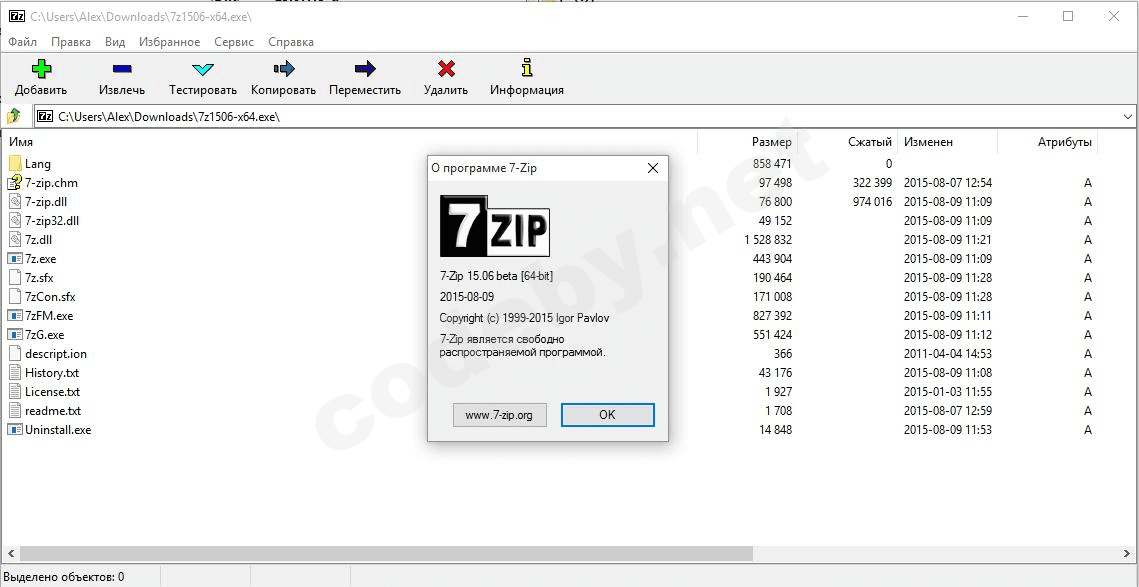
Task: Click the blue minus Извлечь icon
Action: click(x=122, y=69)
